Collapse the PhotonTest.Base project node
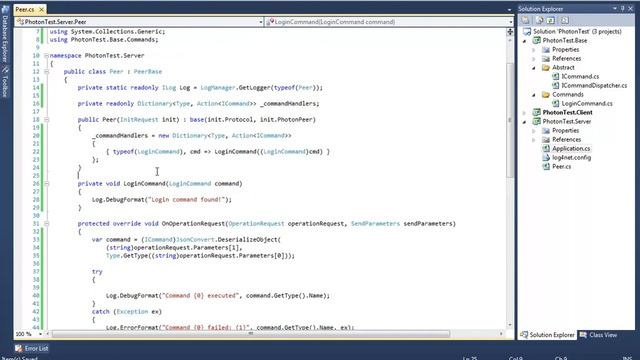The width and height of the screenshot is (640, 360). pos(525,41)
